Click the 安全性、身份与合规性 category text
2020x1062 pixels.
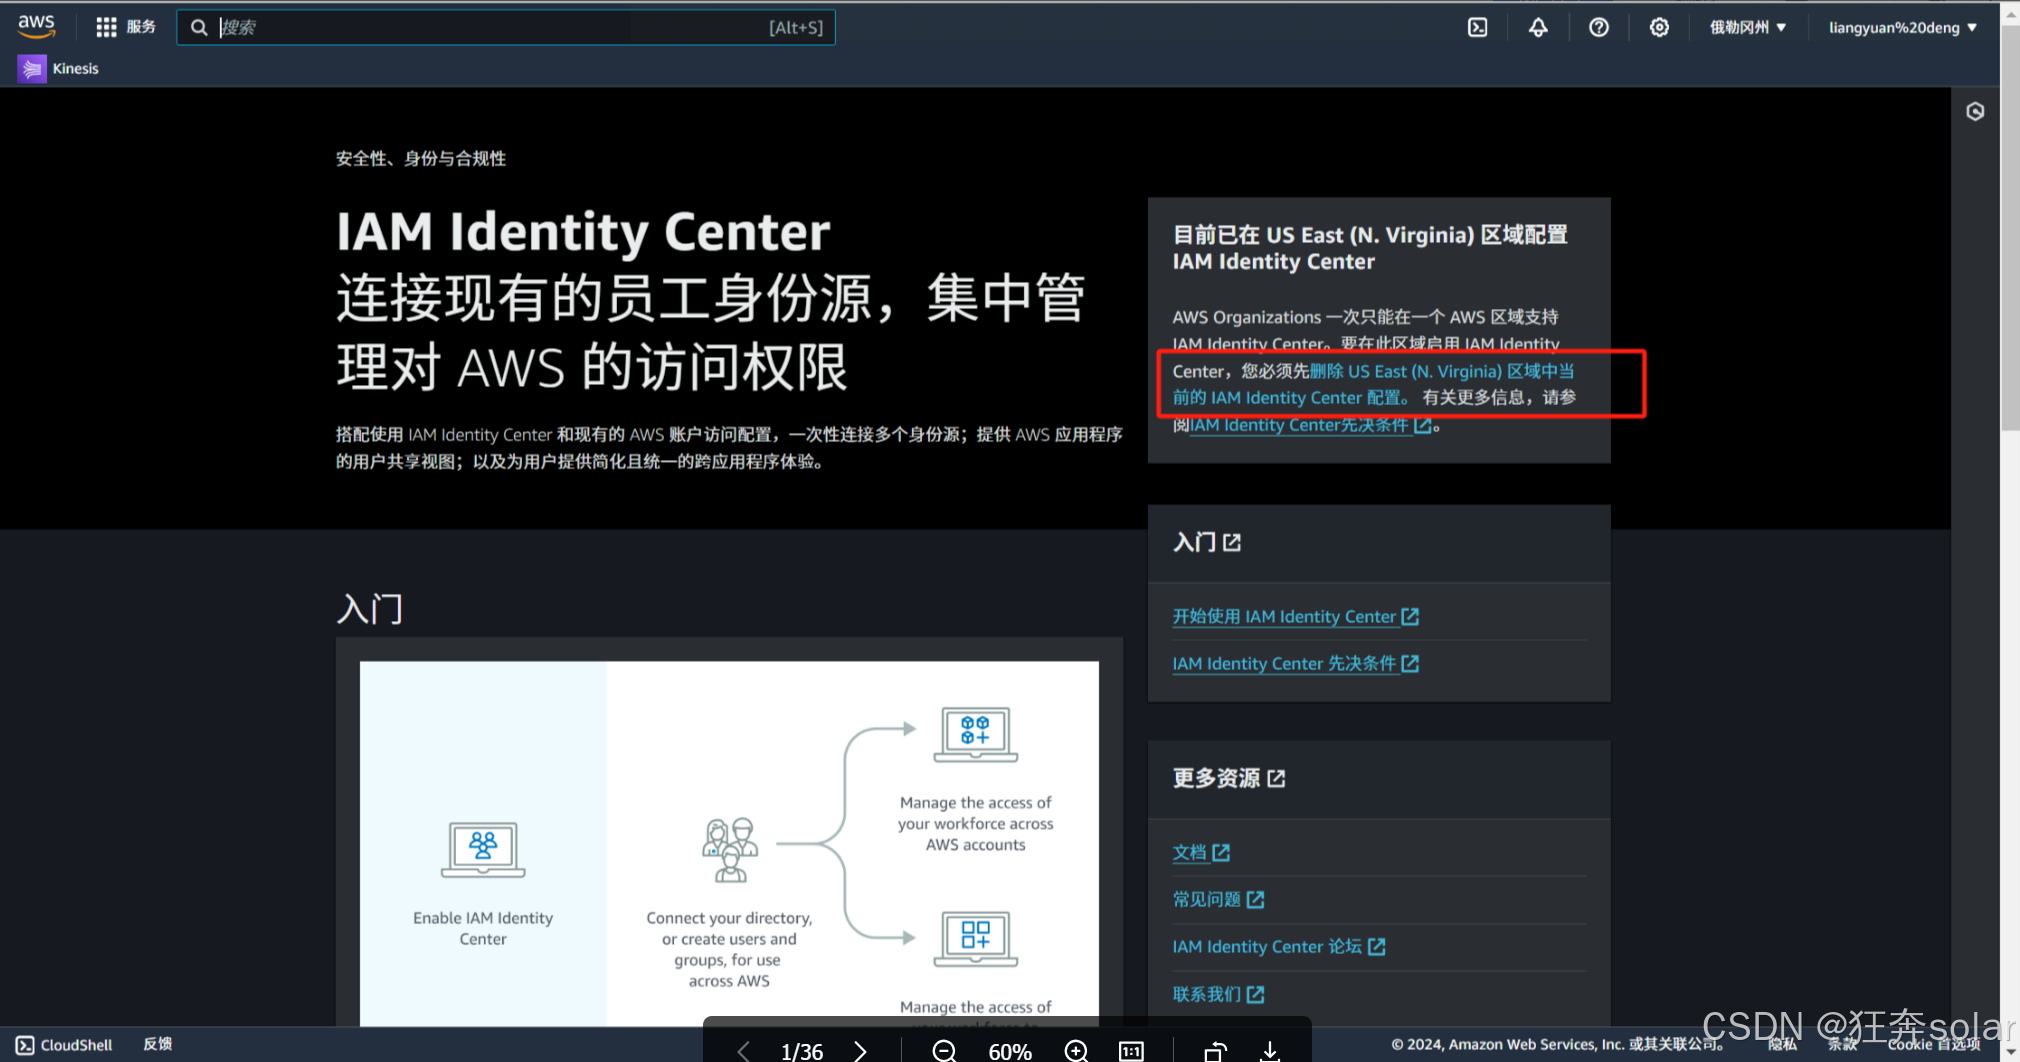(x=421, y=158)
